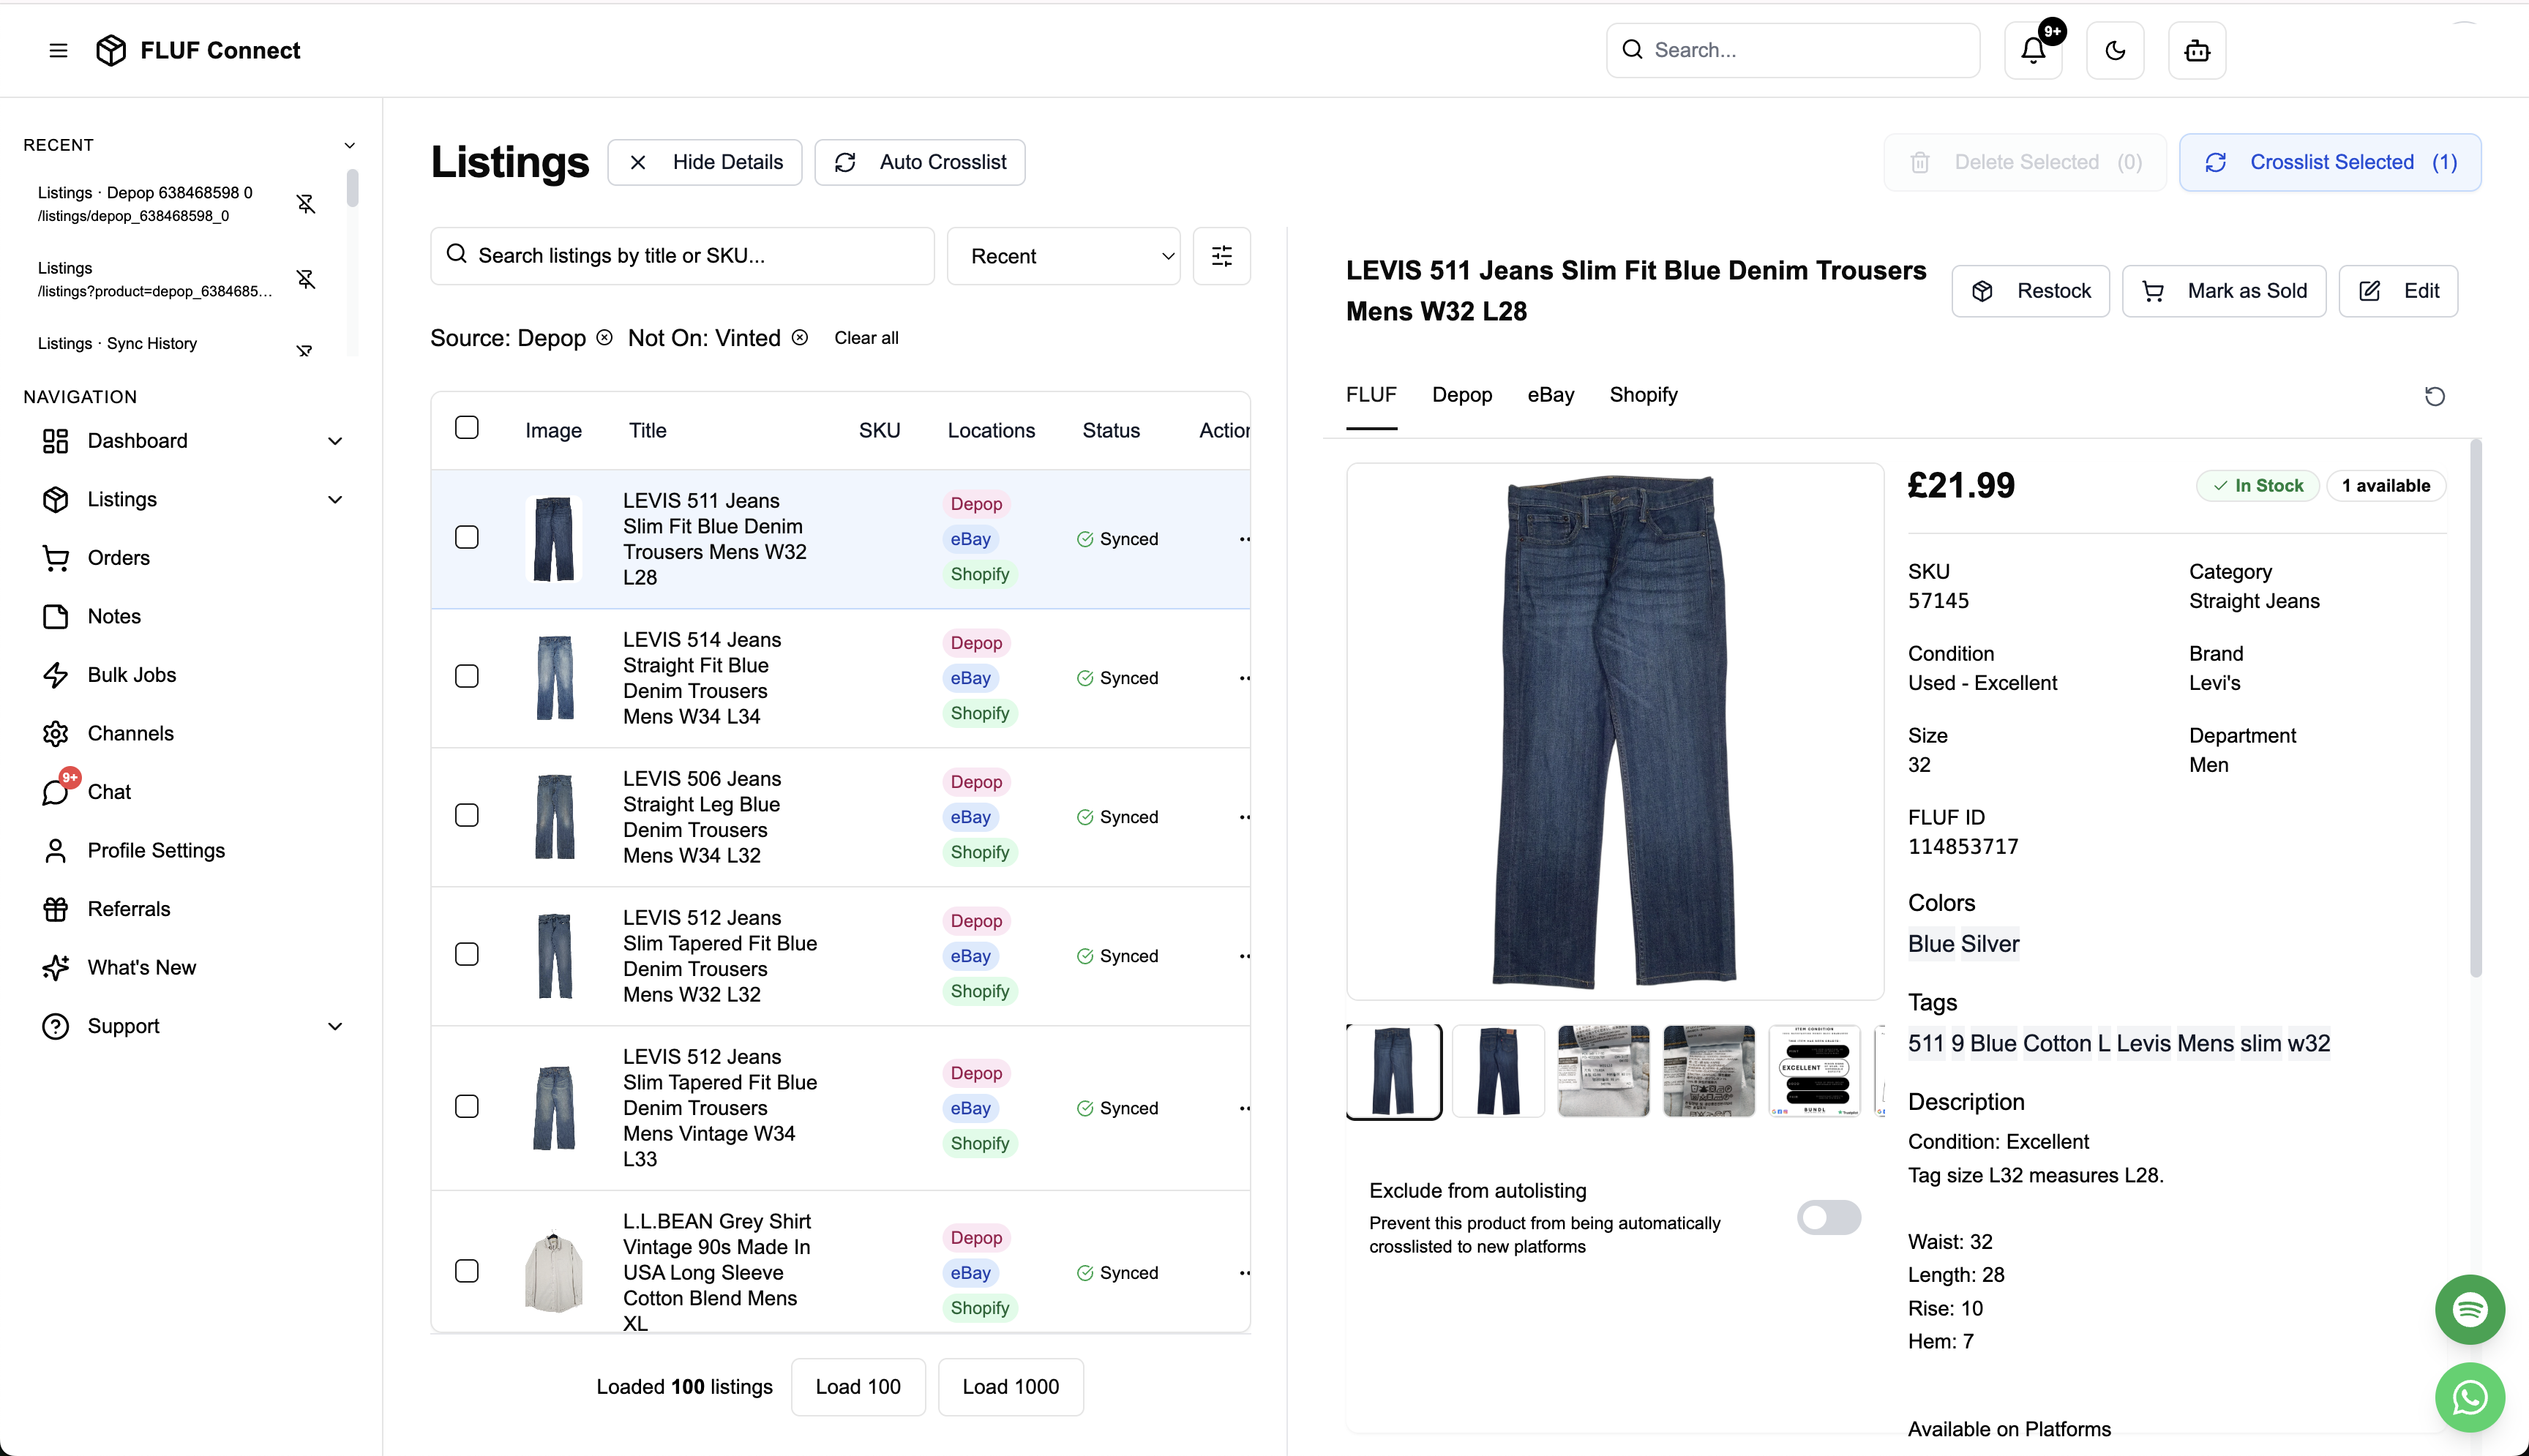The image size is (2529, 1456).
Task: Click the reset icon above the product price
Action: click(x=2435, y=396)
